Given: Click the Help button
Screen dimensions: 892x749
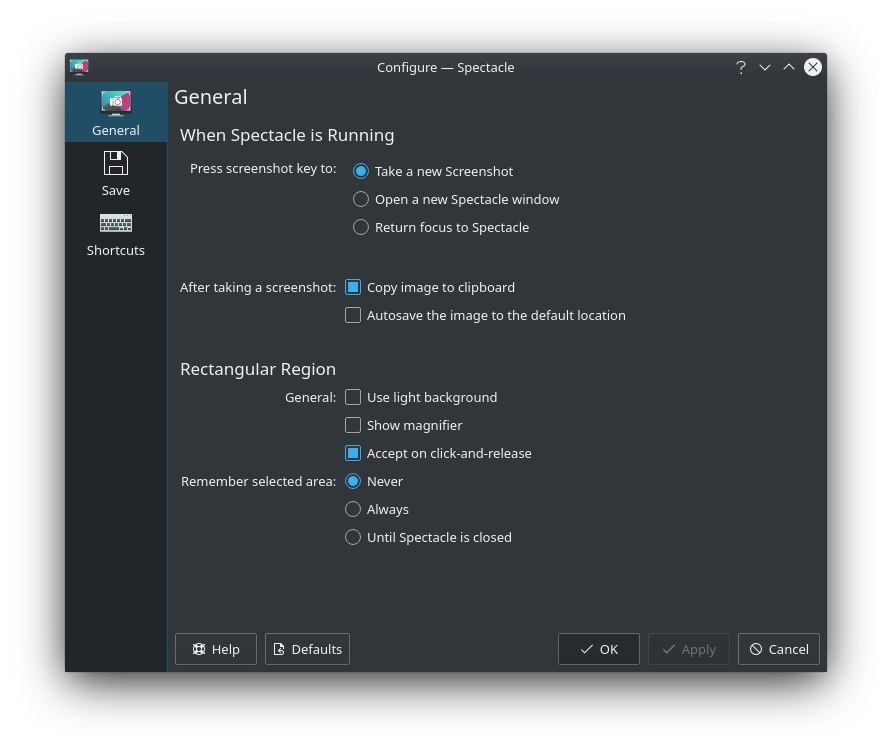Looking at the screenshot, I should pos(216,649).
